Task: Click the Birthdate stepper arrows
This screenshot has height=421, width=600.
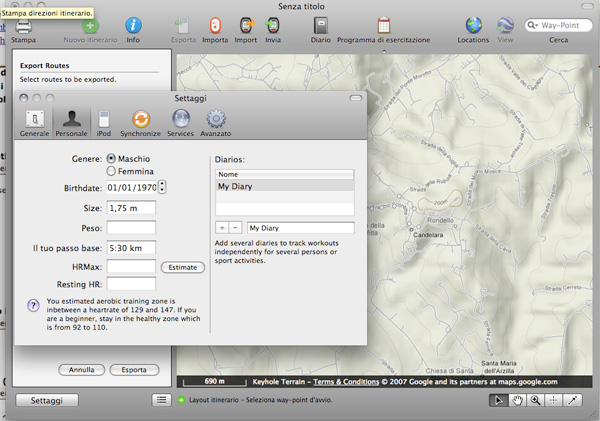Action: tap(163, 186)
